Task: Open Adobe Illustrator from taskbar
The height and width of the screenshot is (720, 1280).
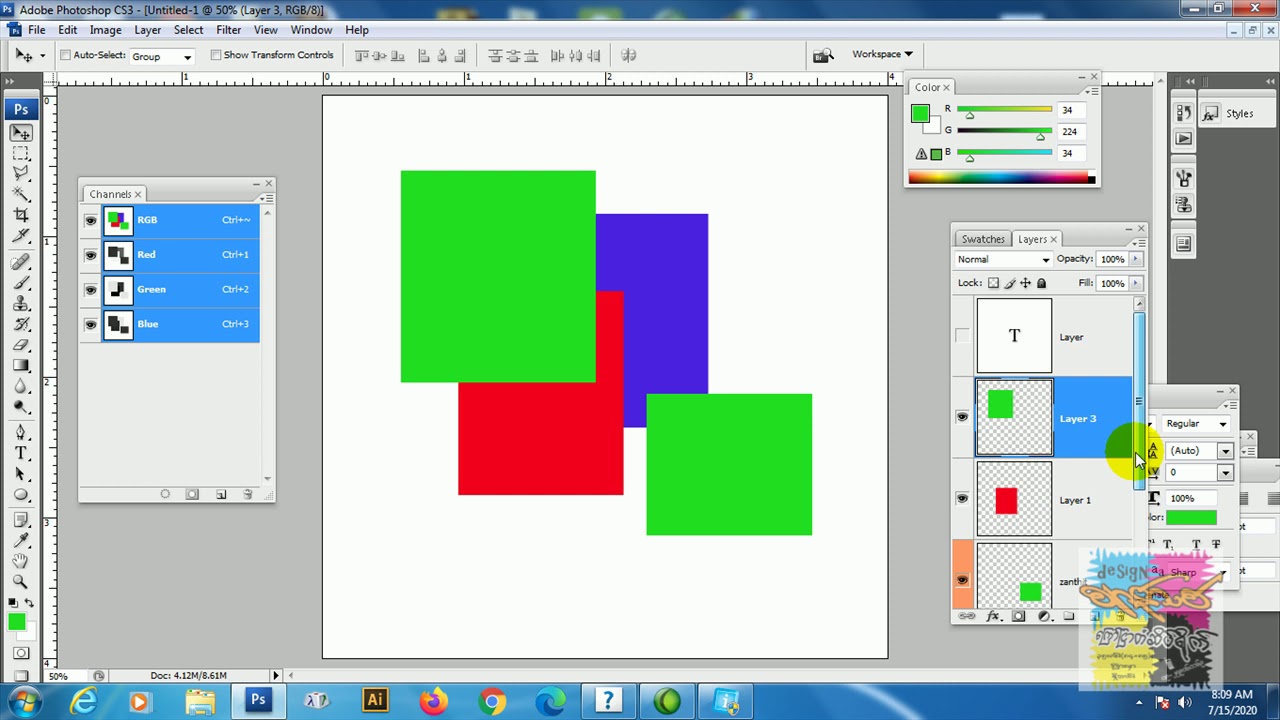Action: point(375,701)
